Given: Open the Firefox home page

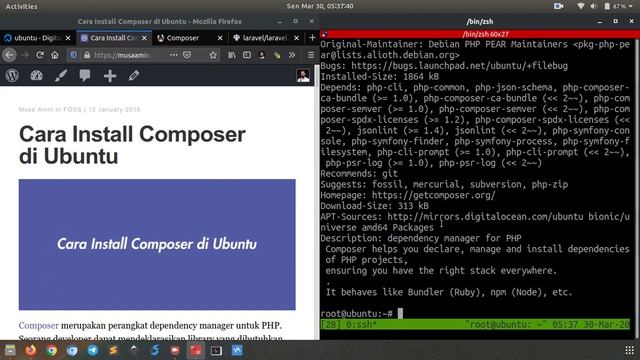Looking at the screenshot, I should pos(55,55).
